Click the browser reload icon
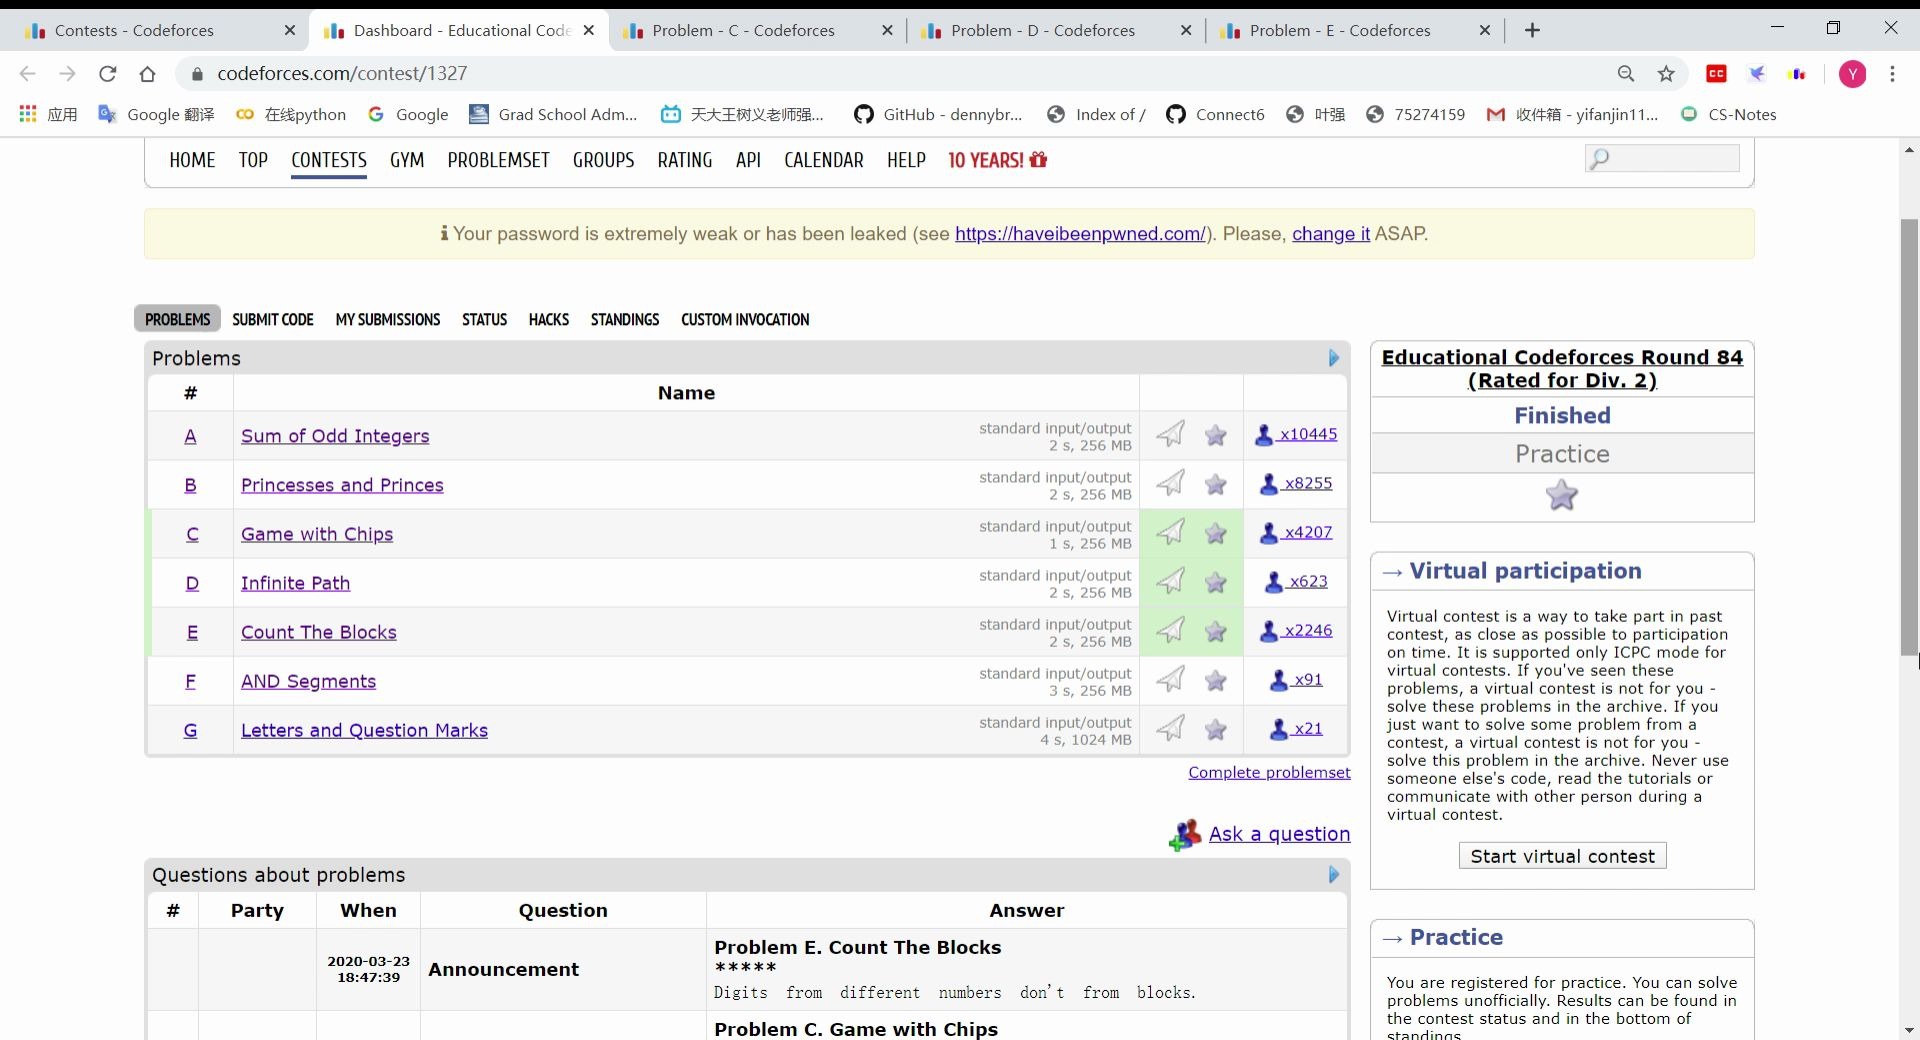Screen dimensions: 1920x1040 (107, 73)
